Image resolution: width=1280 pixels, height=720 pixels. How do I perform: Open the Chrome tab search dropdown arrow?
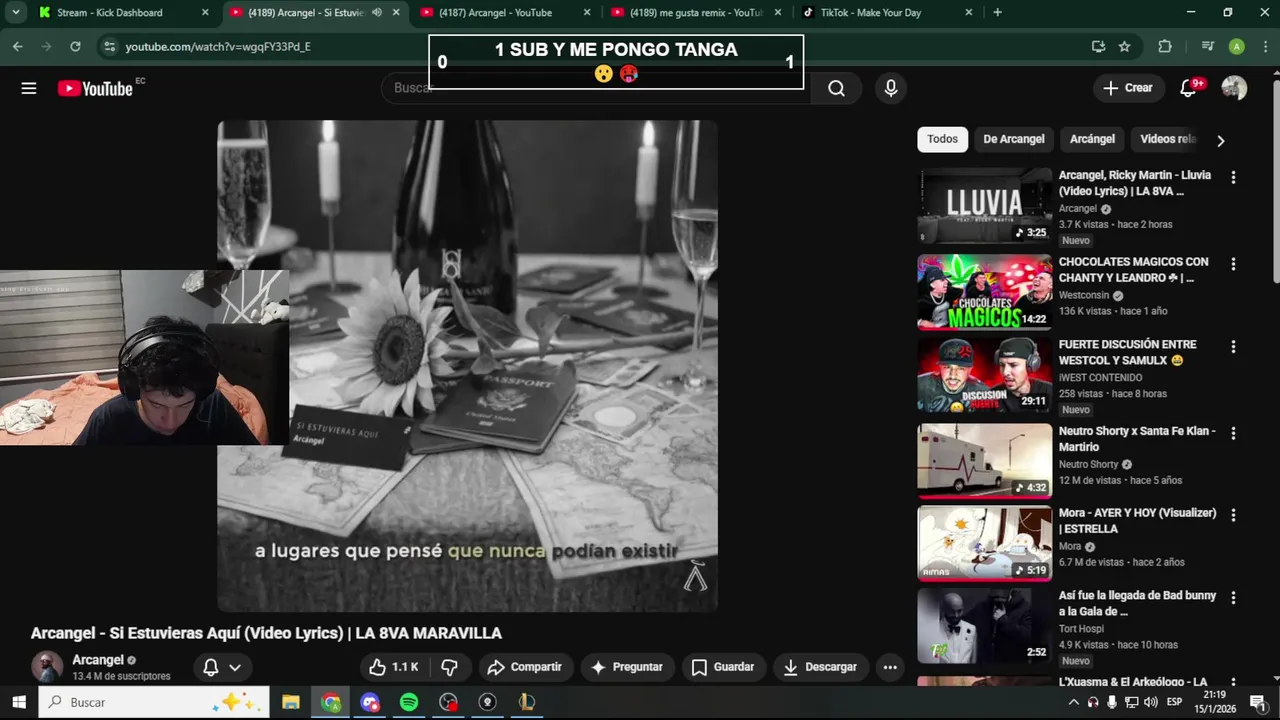(16, 13)
